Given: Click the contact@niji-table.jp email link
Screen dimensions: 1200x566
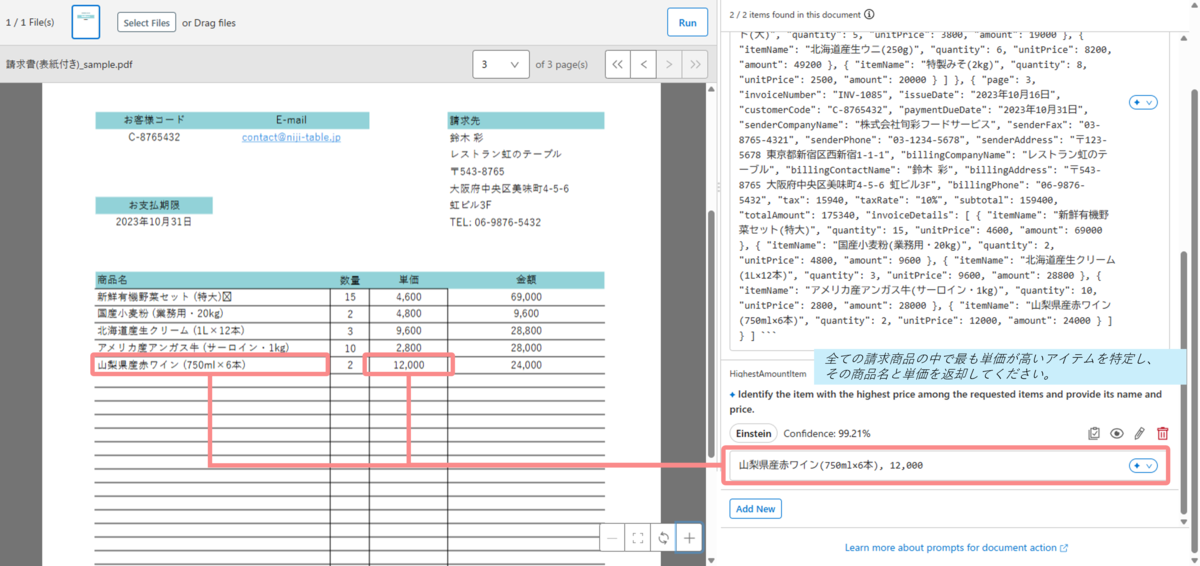Looking at the screenshot, I should 291,137.
